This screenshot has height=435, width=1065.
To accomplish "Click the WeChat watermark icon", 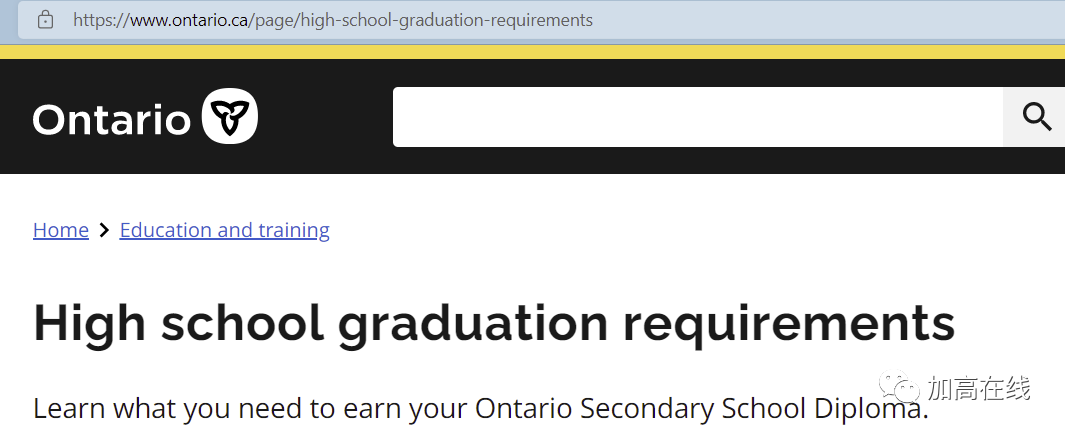I will [899, 388].
